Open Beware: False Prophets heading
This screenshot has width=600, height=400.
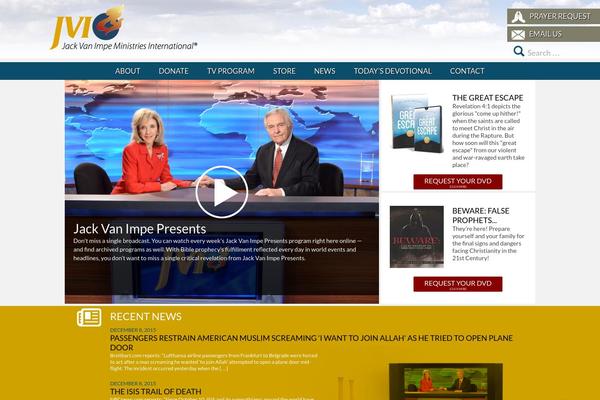481,216
